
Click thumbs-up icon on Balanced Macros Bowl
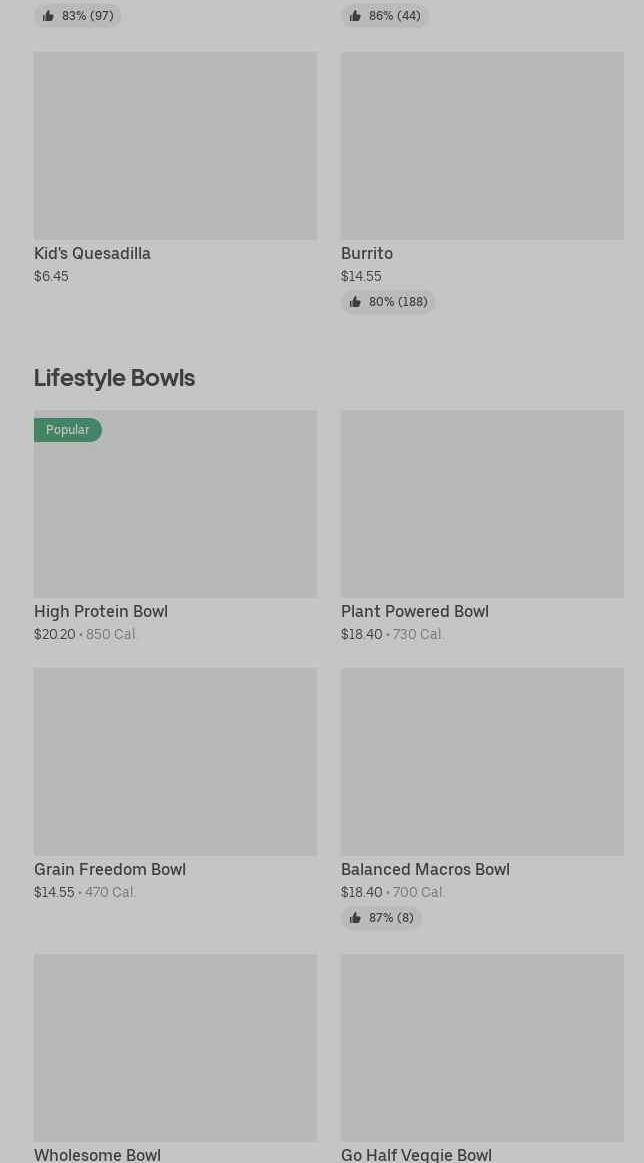click(x=355, y=918)
